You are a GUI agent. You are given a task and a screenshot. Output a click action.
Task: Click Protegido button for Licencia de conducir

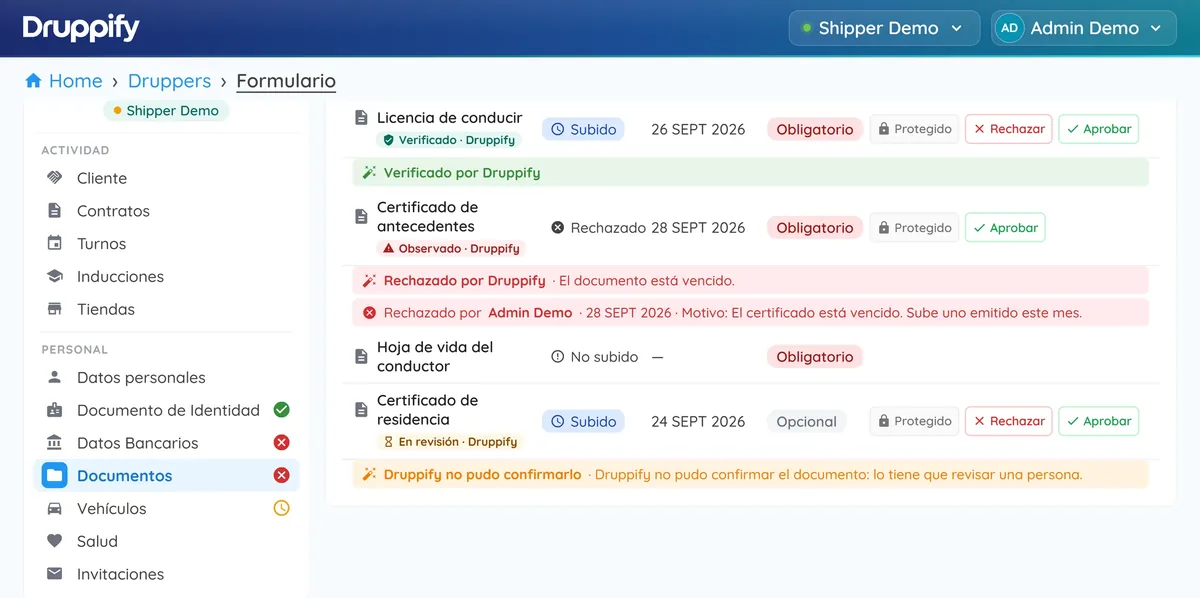914,129
